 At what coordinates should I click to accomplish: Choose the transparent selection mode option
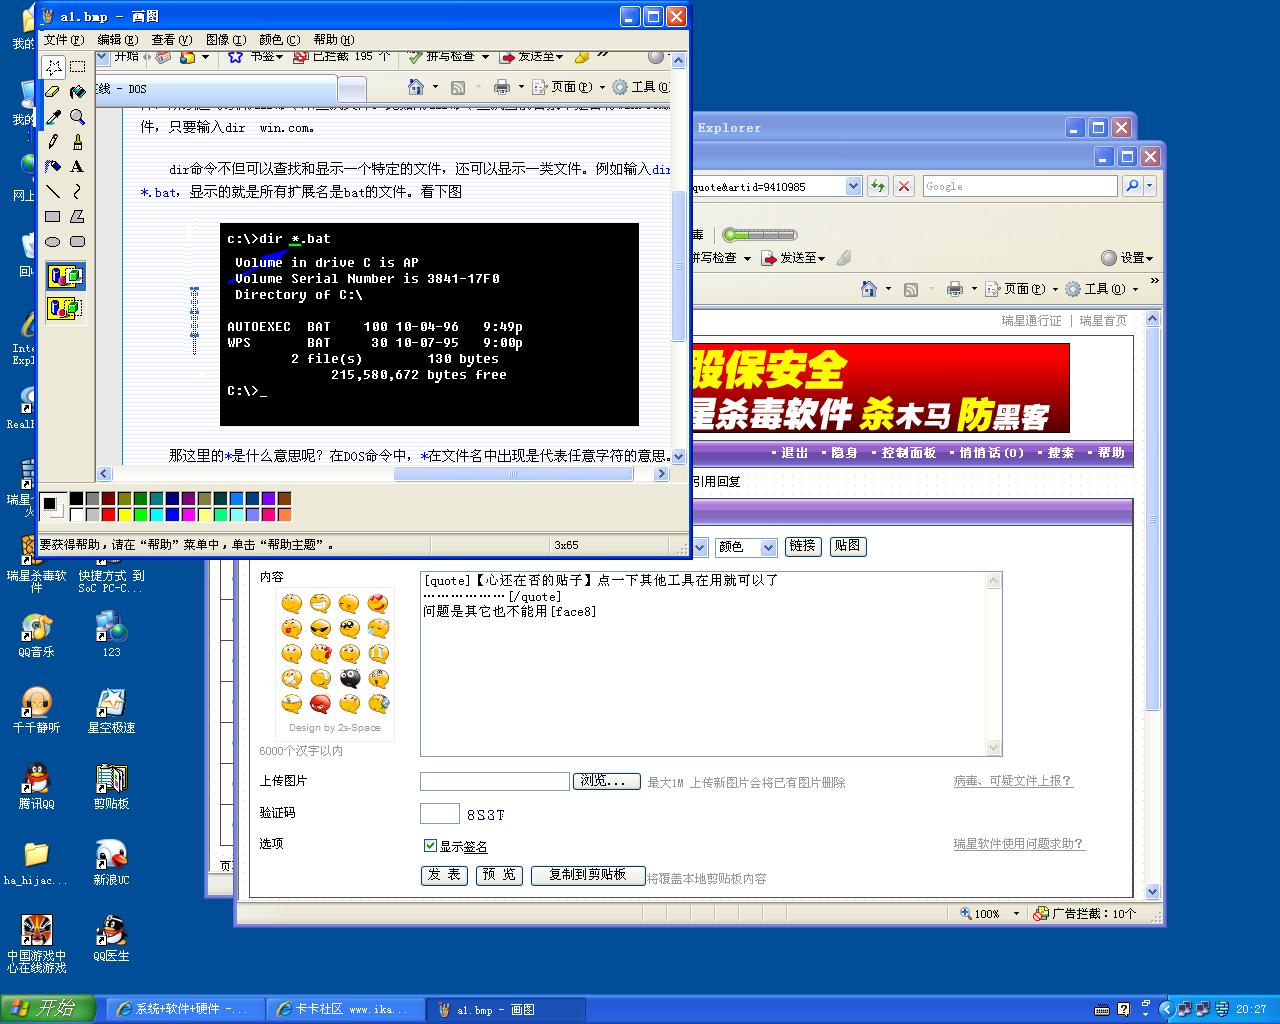[x=65, y=308]
